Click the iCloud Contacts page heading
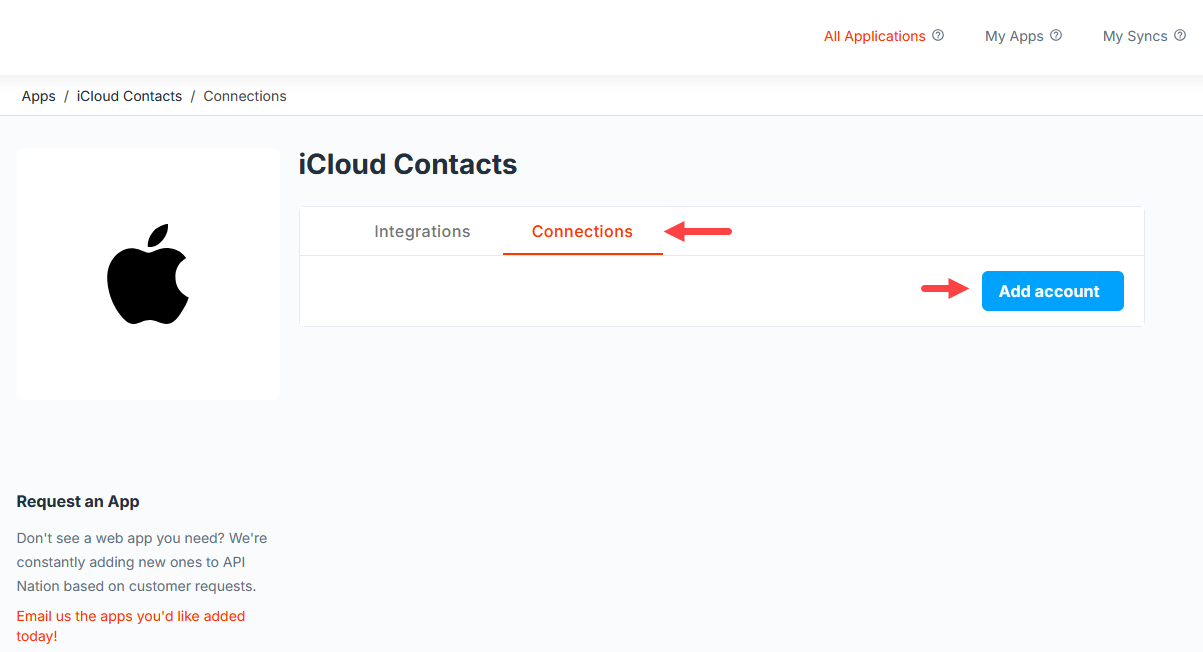The image size is (1203, 652). (x=408, y=164)
